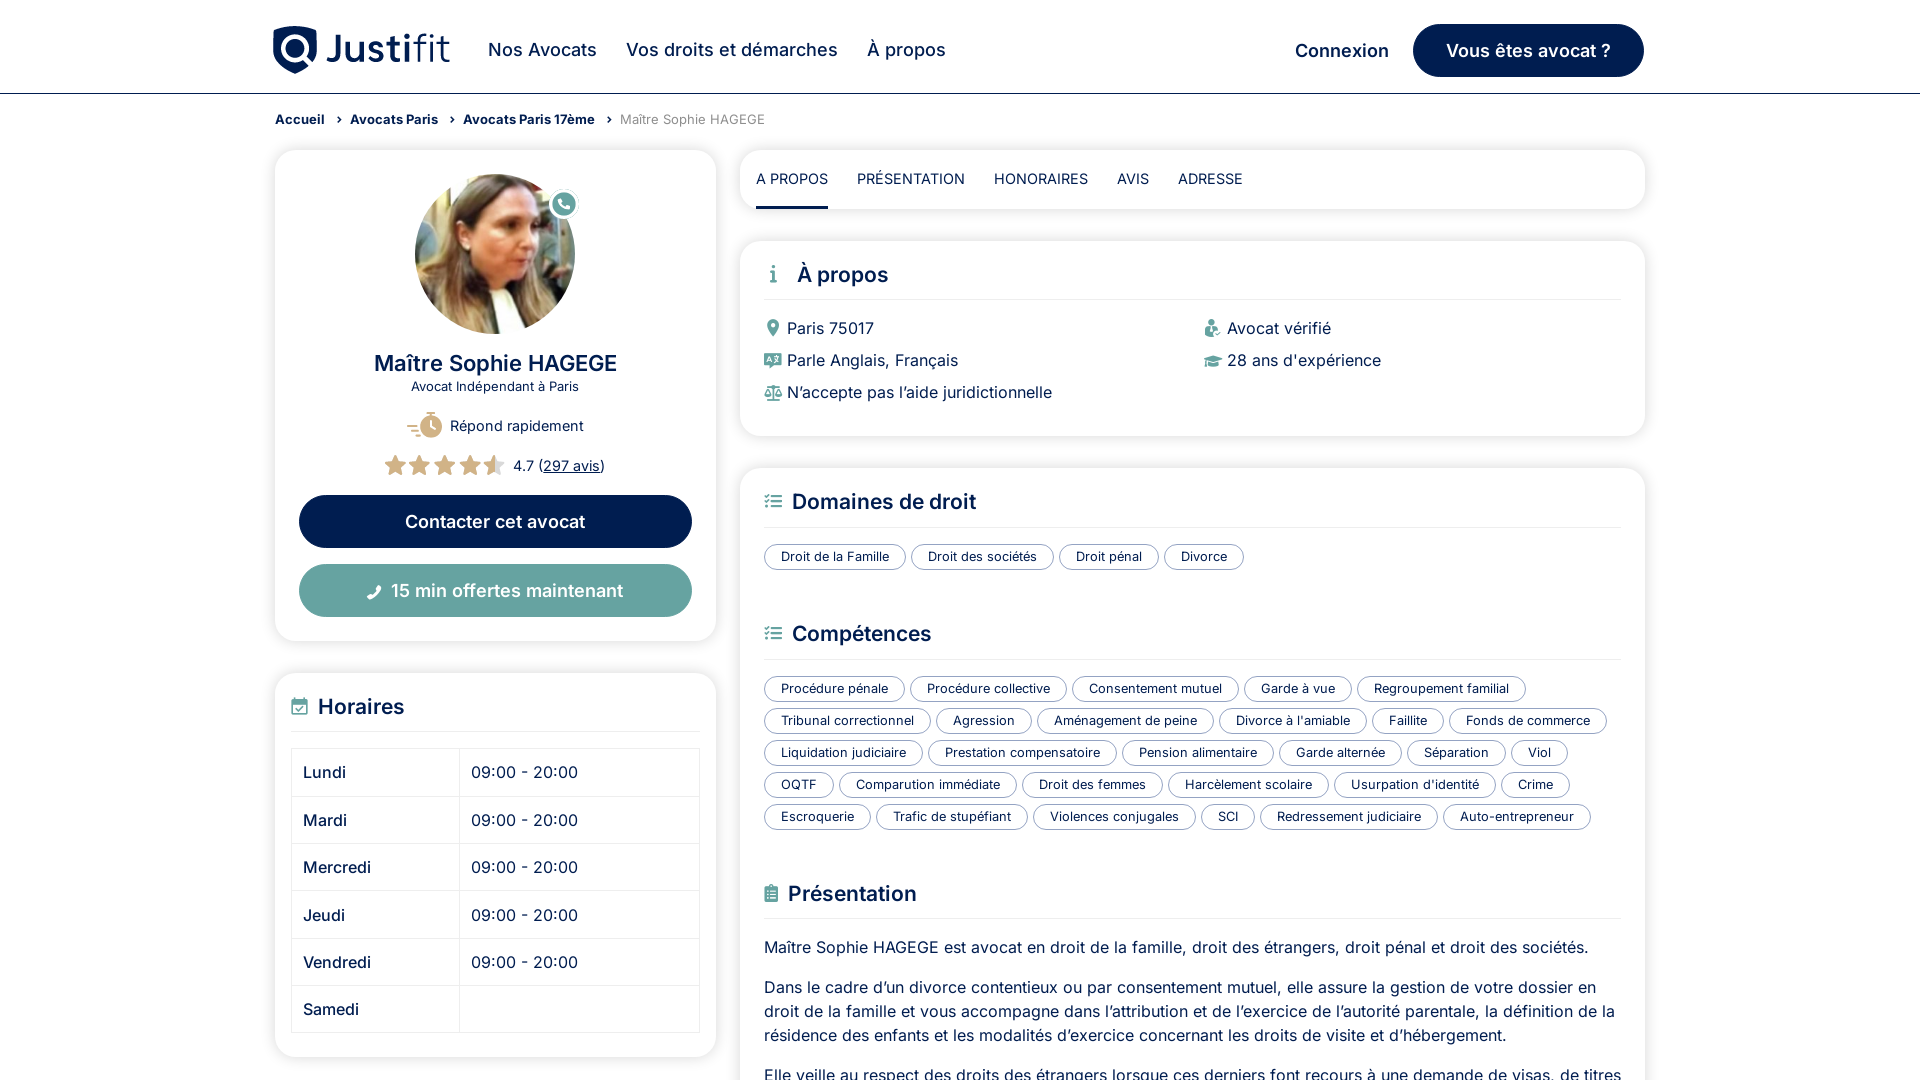Open the AVIS tab
Viewport: 1920px width, 1080px height.
click(1132, 179)
